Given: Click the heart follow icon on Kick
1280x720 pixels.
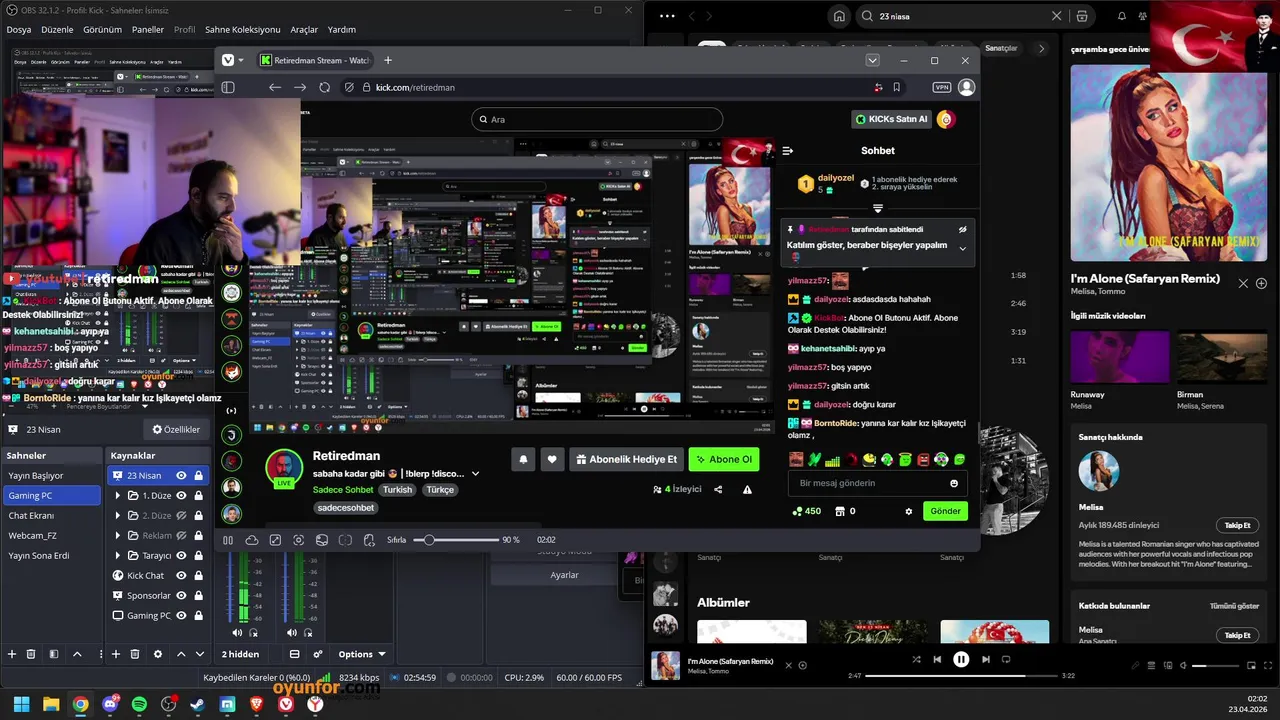Looking at the screenshot, I should pos(552,459).
